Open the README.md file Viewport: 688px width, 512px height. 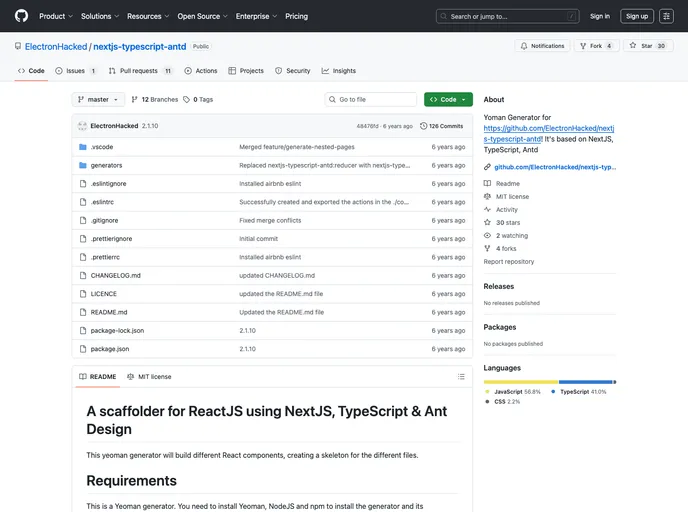pos(109,312)
